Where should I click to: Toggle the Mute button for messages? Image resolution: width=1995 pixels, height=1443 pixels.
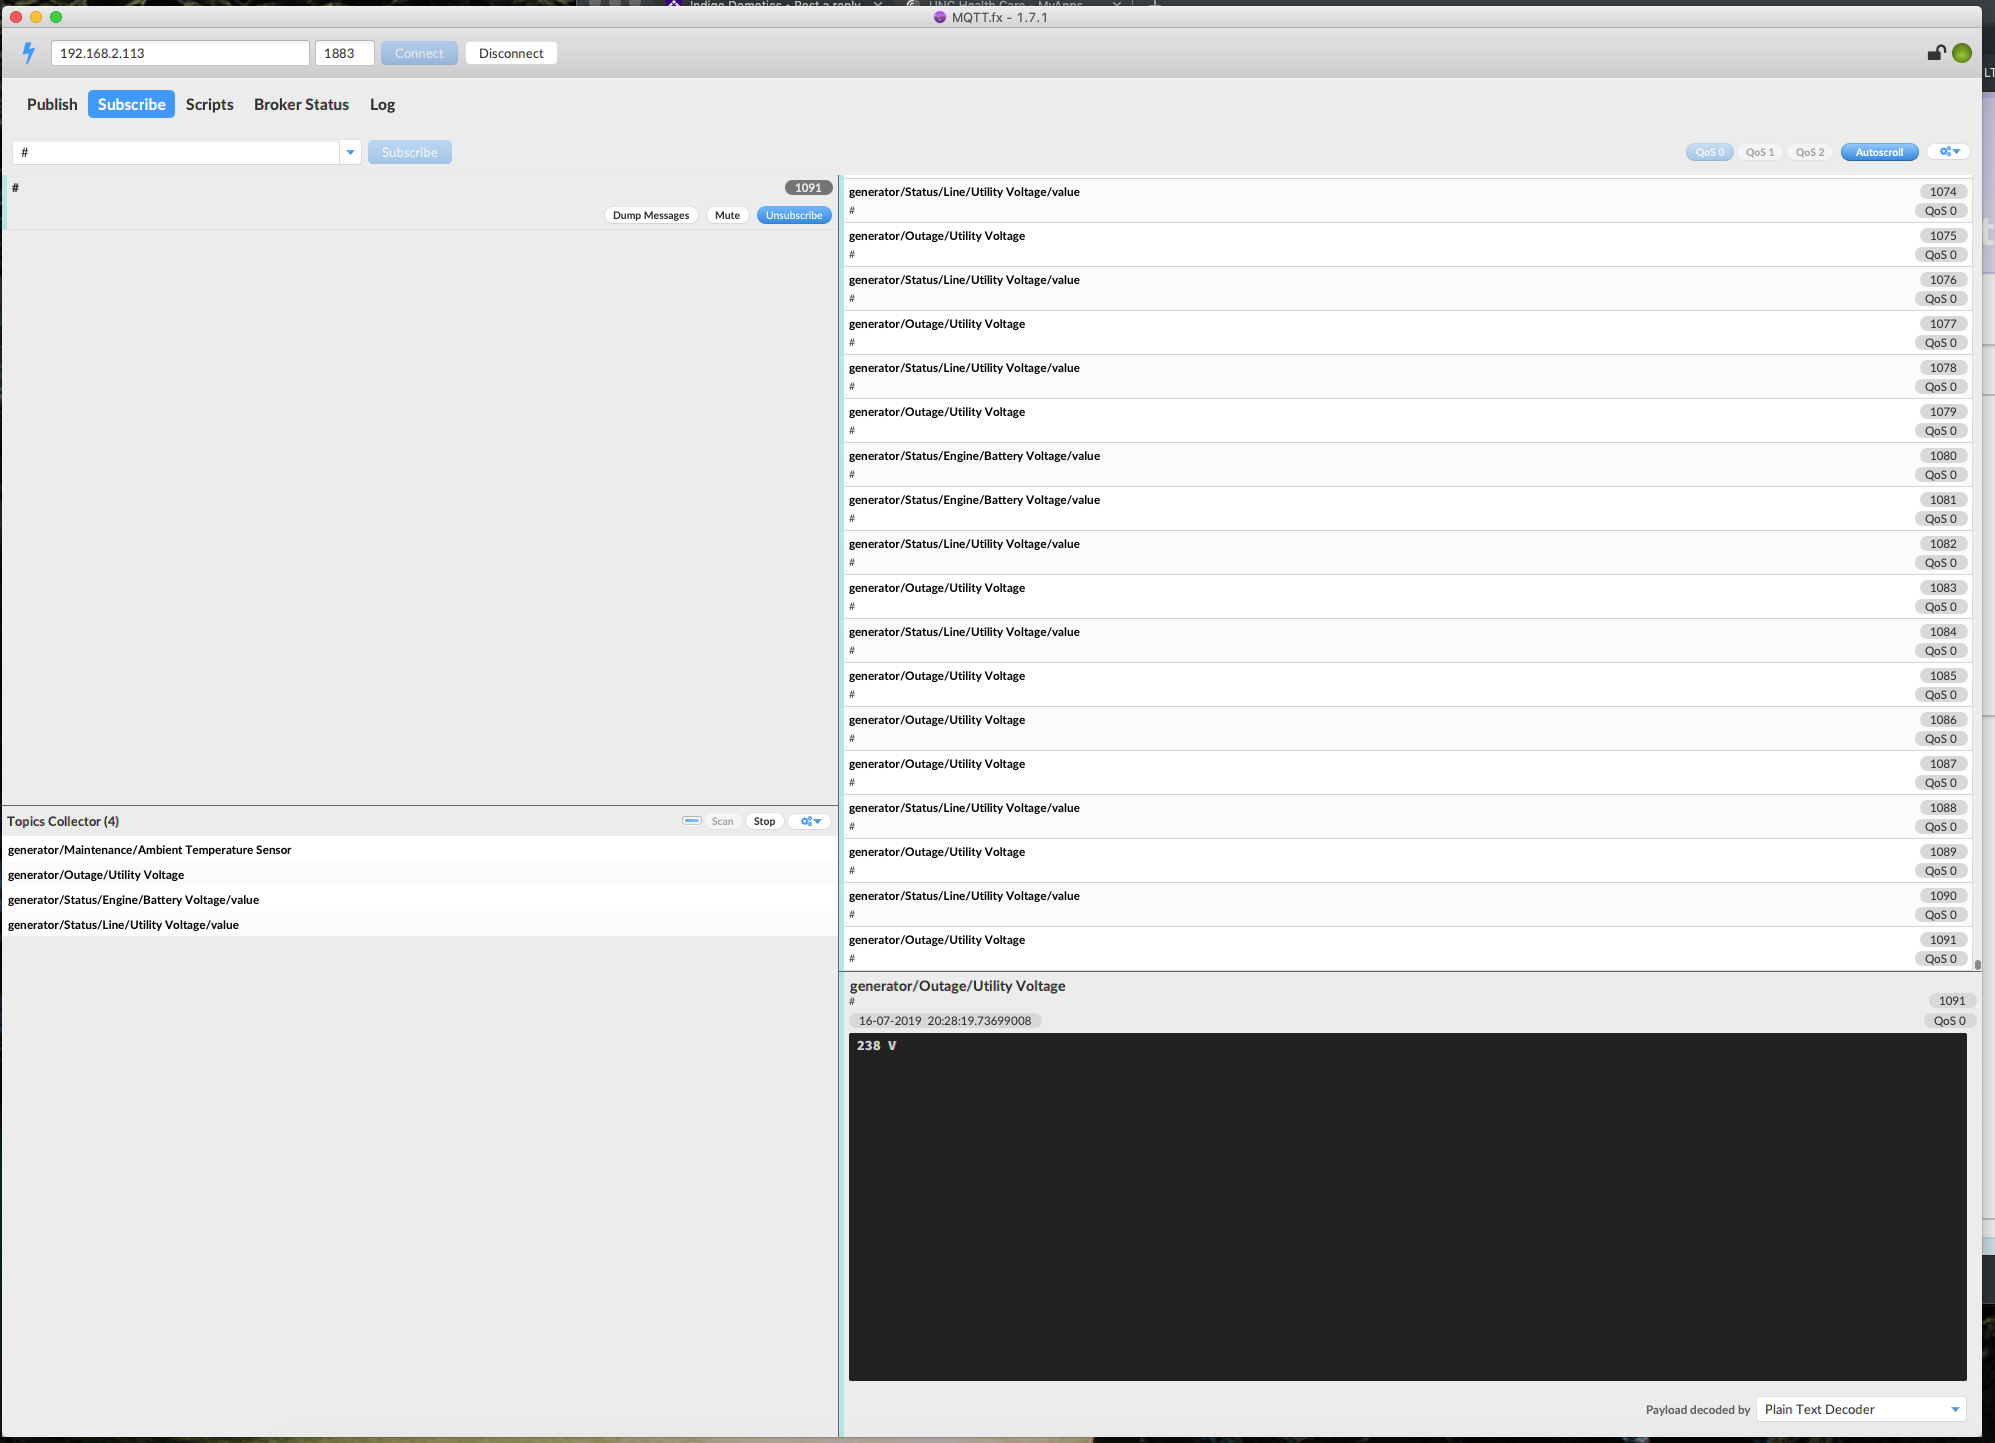pyautogui.click(x=726, y=214)
